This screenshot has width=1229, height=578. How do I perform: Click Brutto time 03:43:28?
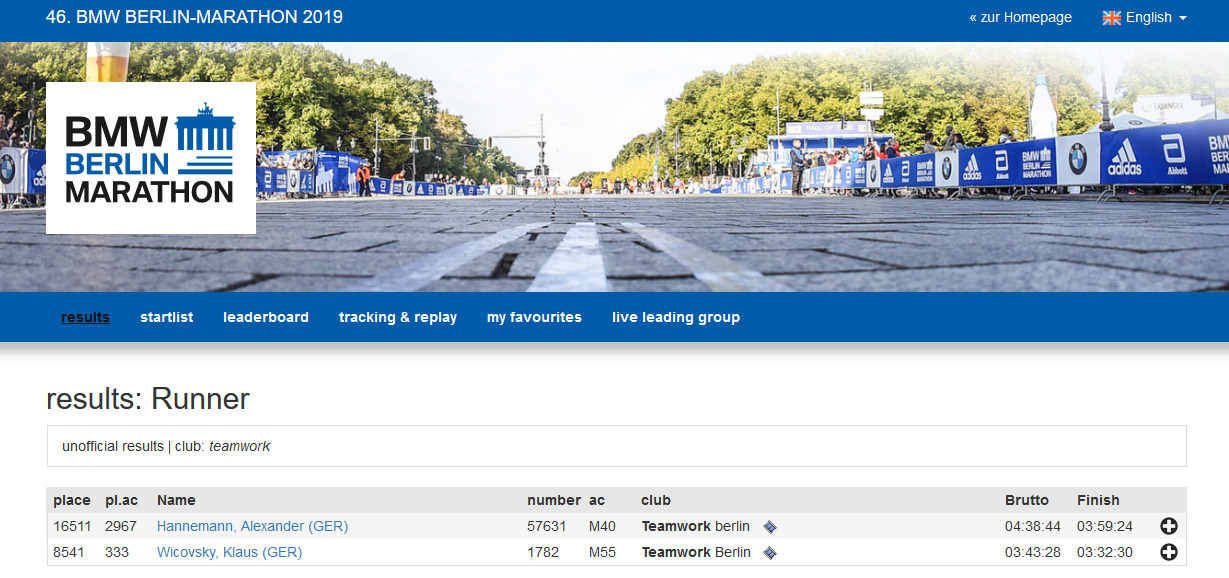1033,552
